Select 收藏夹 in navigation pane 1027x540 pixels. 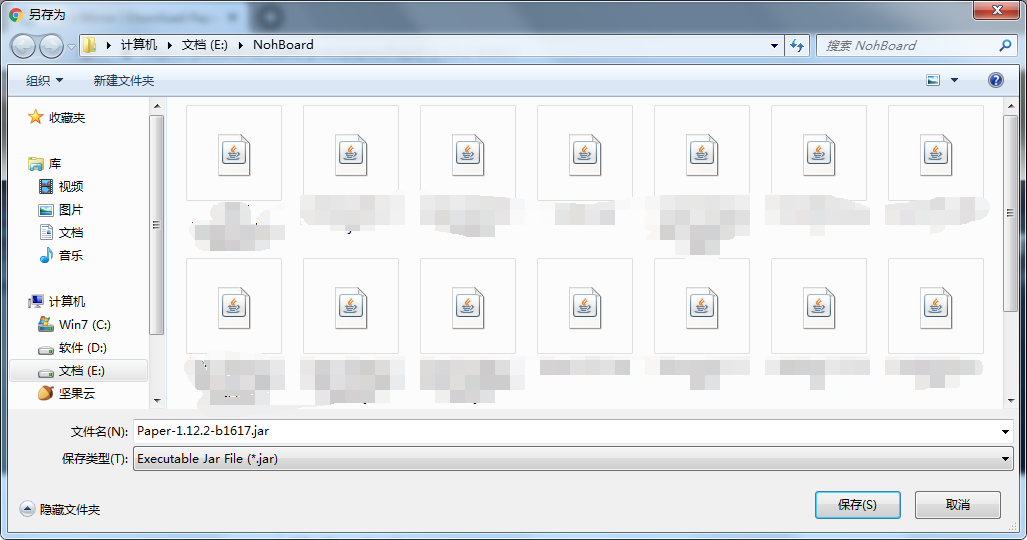(x=57, y=117)
